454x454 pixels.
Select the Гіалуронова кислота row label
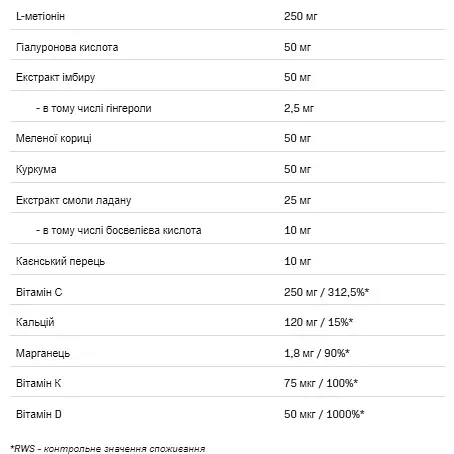tap(67, 47)
